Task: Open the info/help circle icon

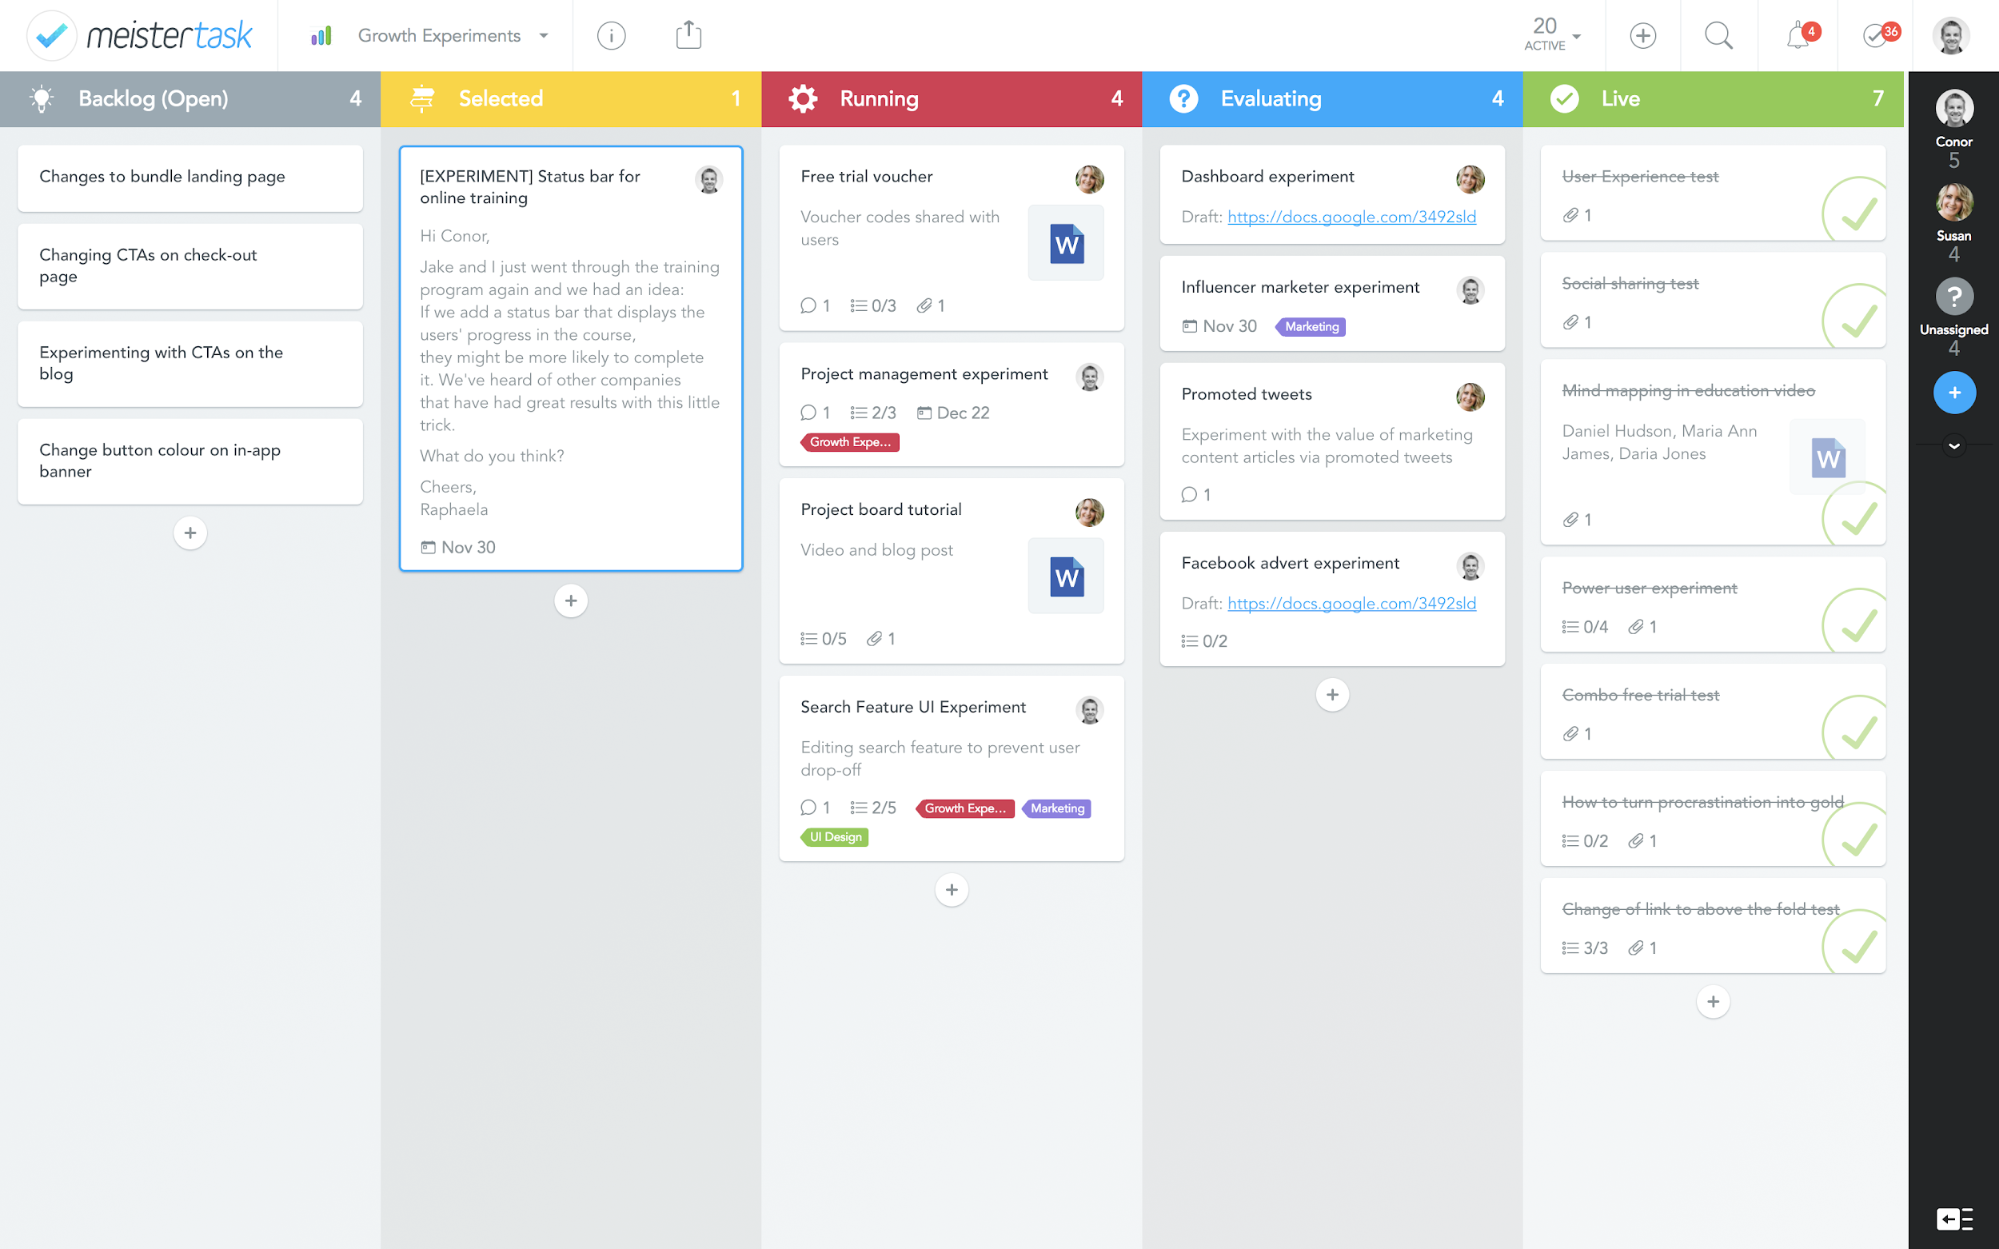Action: coord(611,35)
